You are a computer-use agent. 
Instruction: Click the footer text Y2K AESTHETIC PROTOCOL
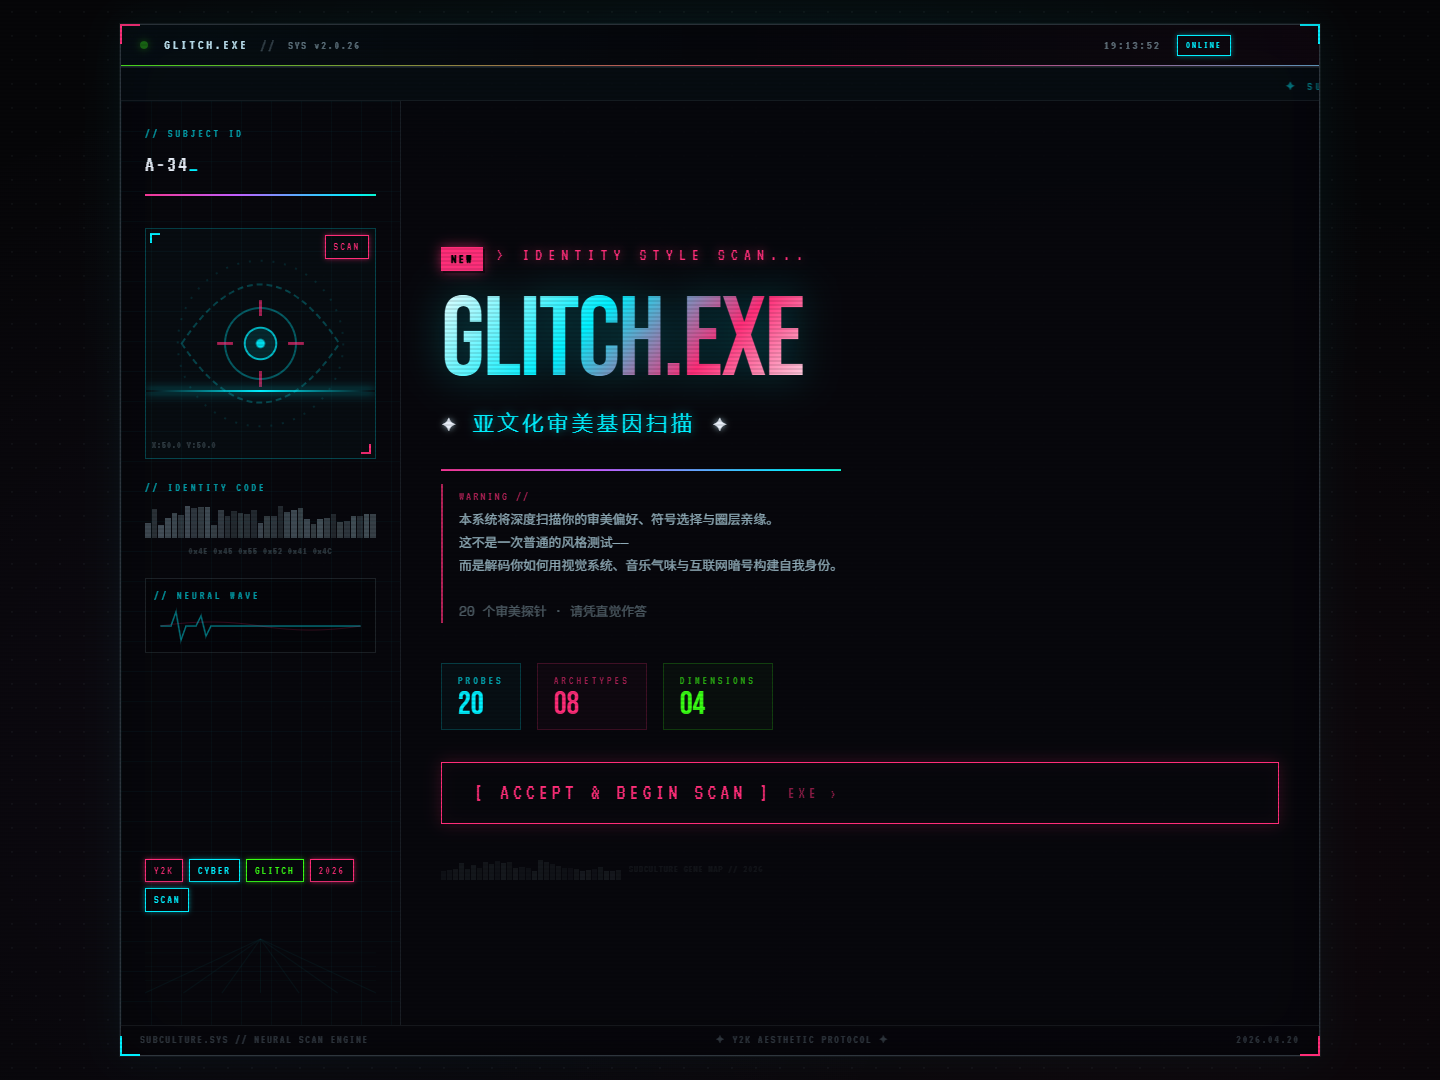pos(801,1040)
